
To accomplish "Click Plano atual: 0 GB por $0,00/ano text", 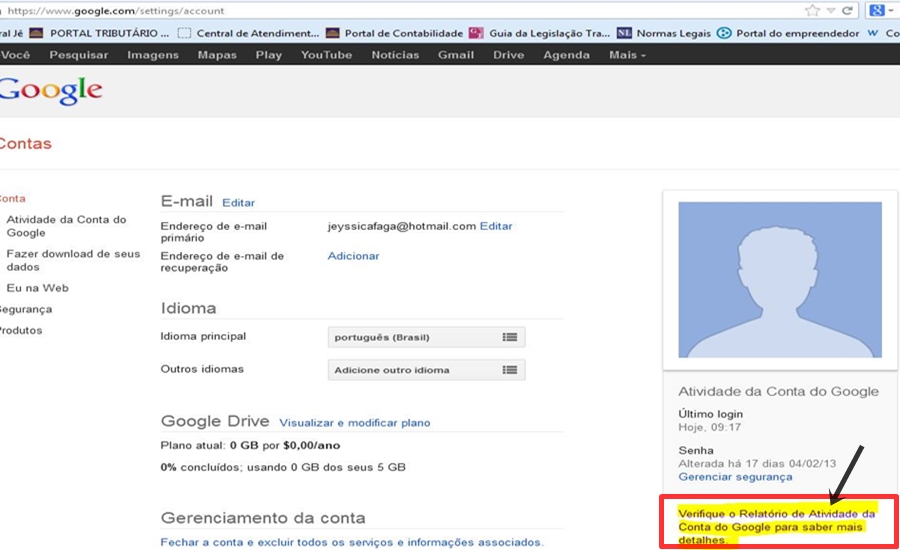I will click(x=250, y=445).
